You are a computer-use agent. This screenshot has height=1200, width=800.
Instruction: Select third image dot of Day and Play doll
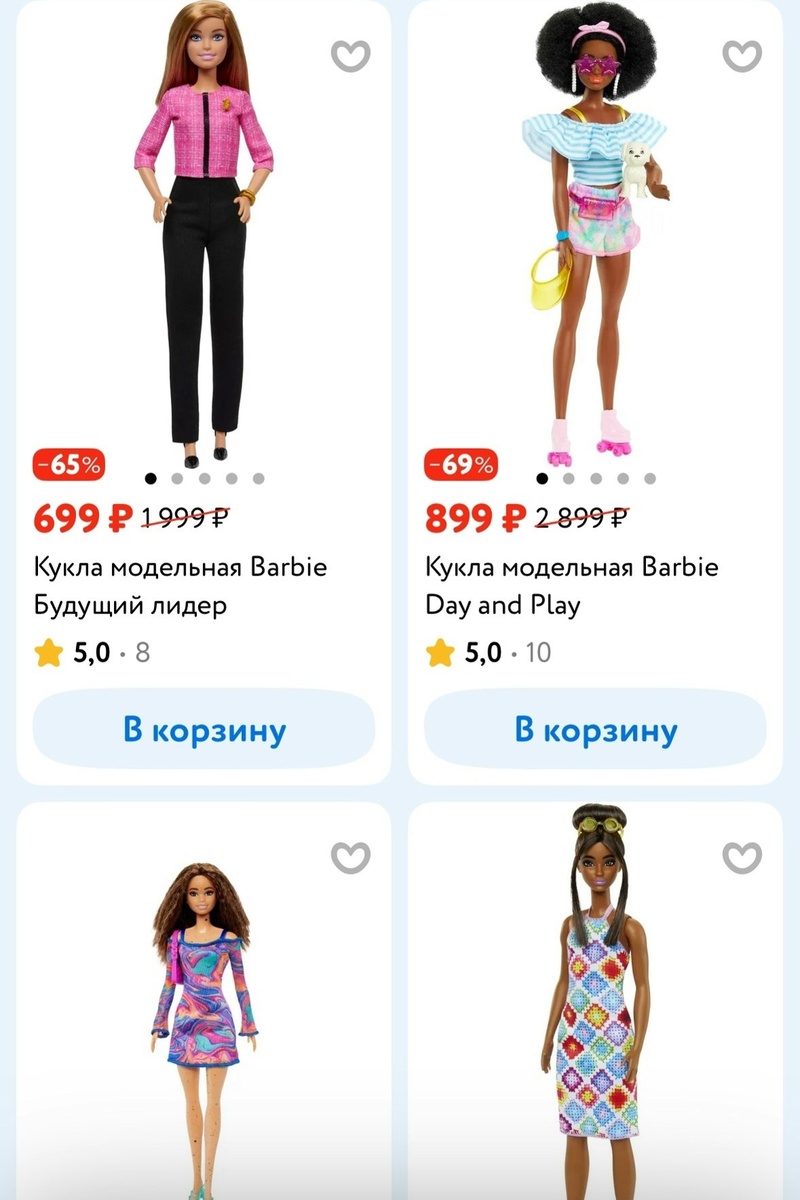click(x=596, y=478)
